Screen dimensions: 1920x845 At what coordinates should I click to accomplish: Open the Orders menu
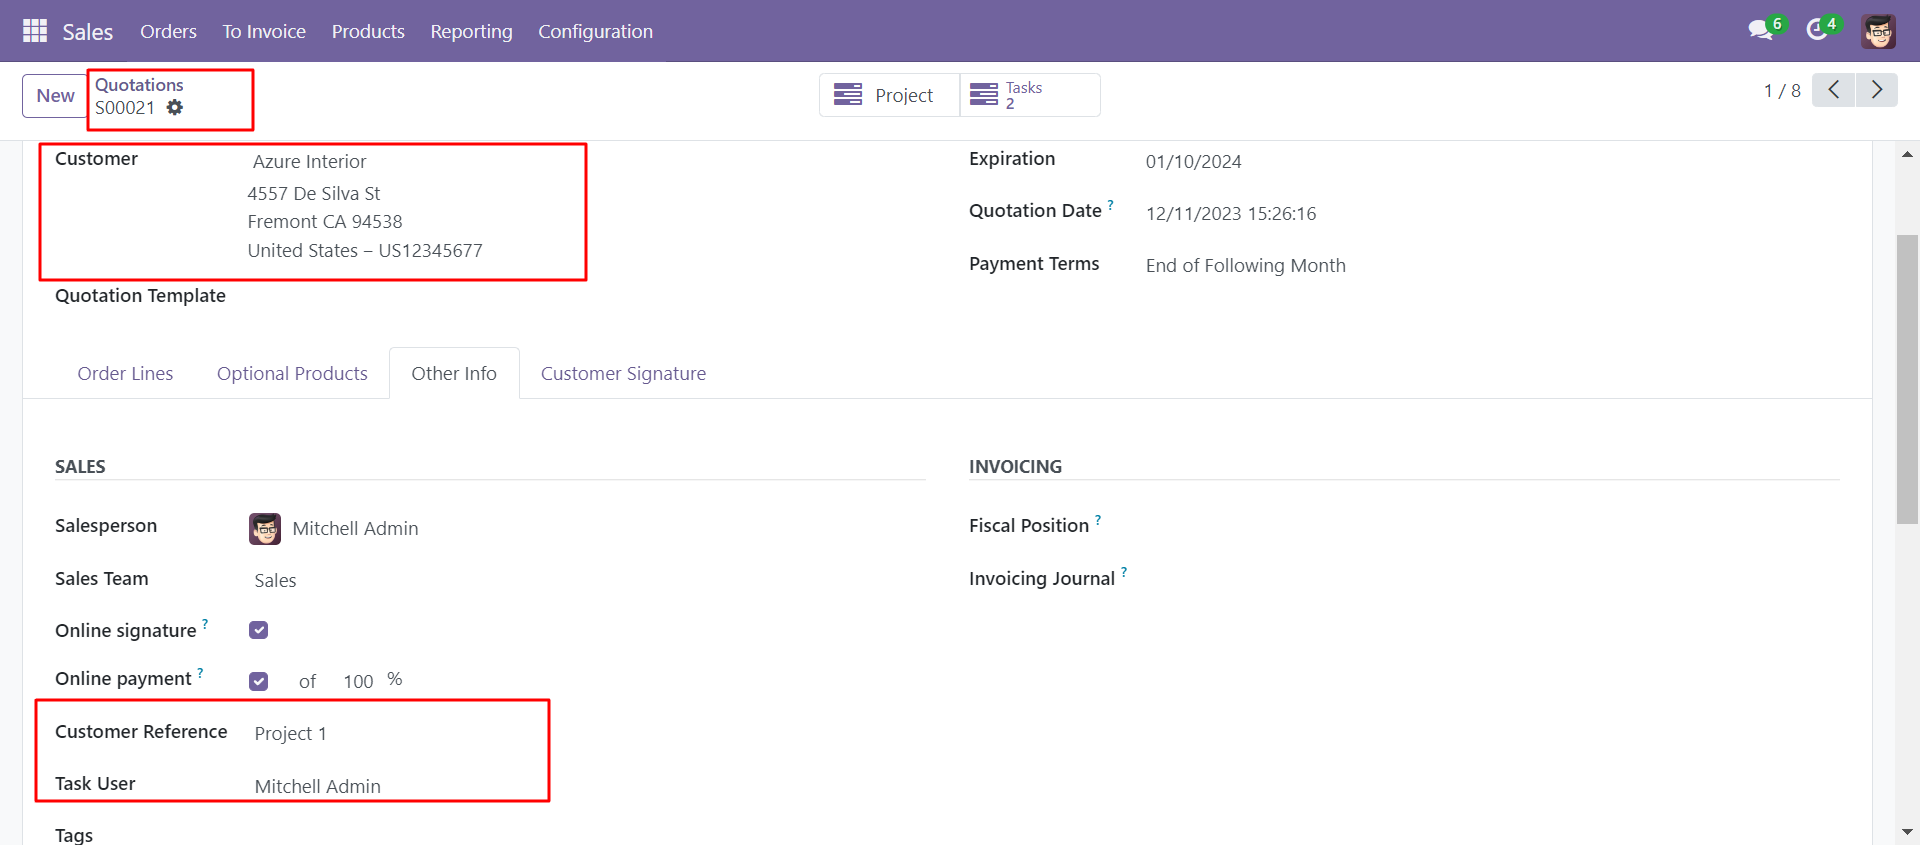168,31
